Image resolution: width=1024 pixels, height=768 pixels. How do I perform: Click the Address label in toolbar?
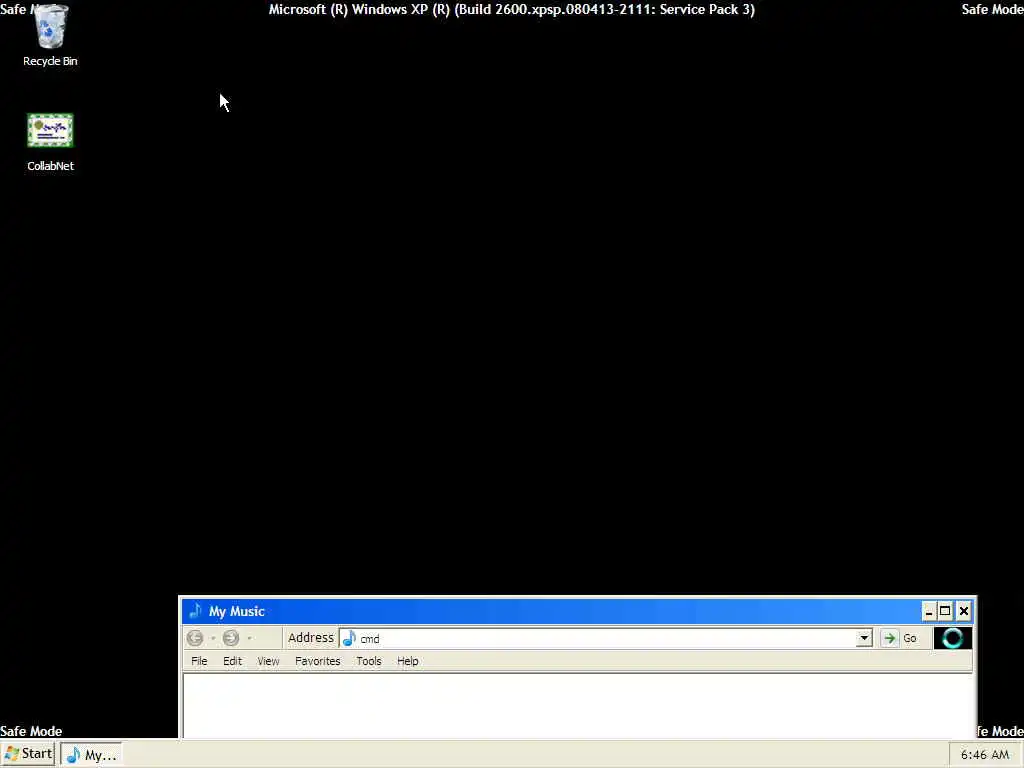(x=311, y=637)
